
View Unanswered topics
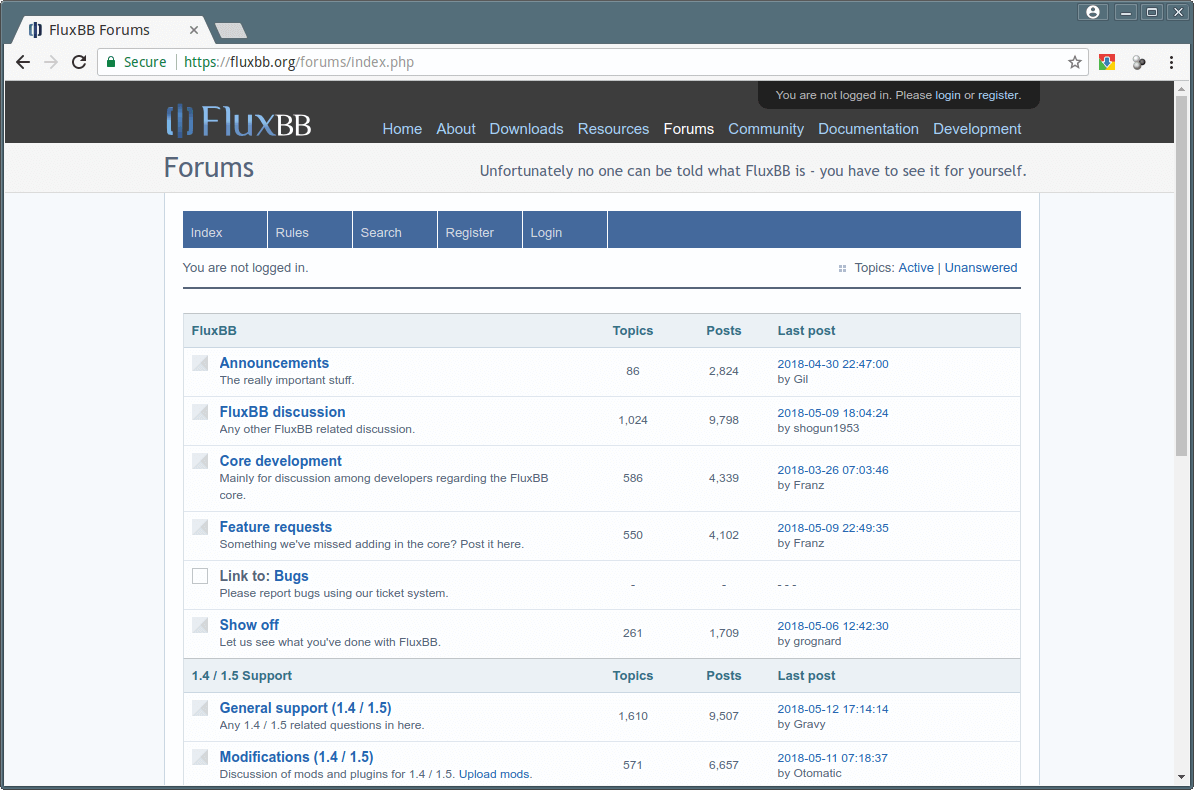coord(980,268)
